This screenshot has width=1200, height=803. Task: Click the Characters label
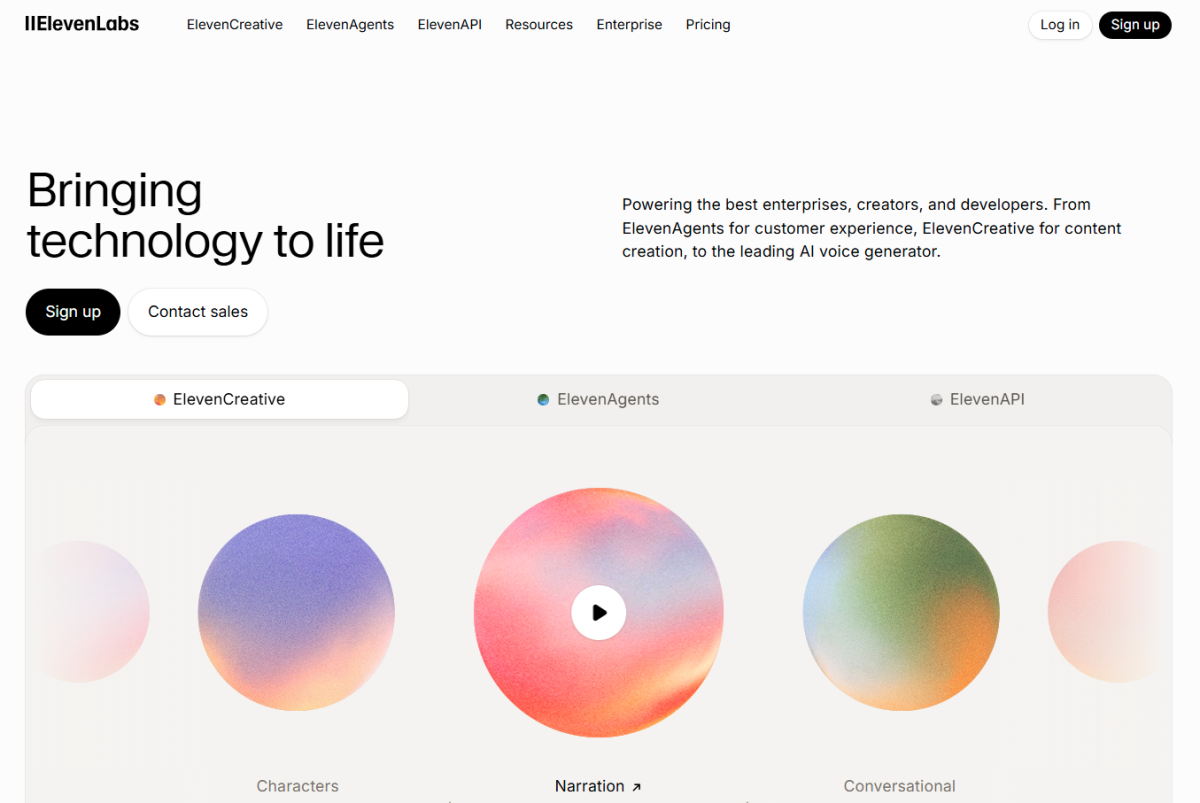tap(297, 786)
